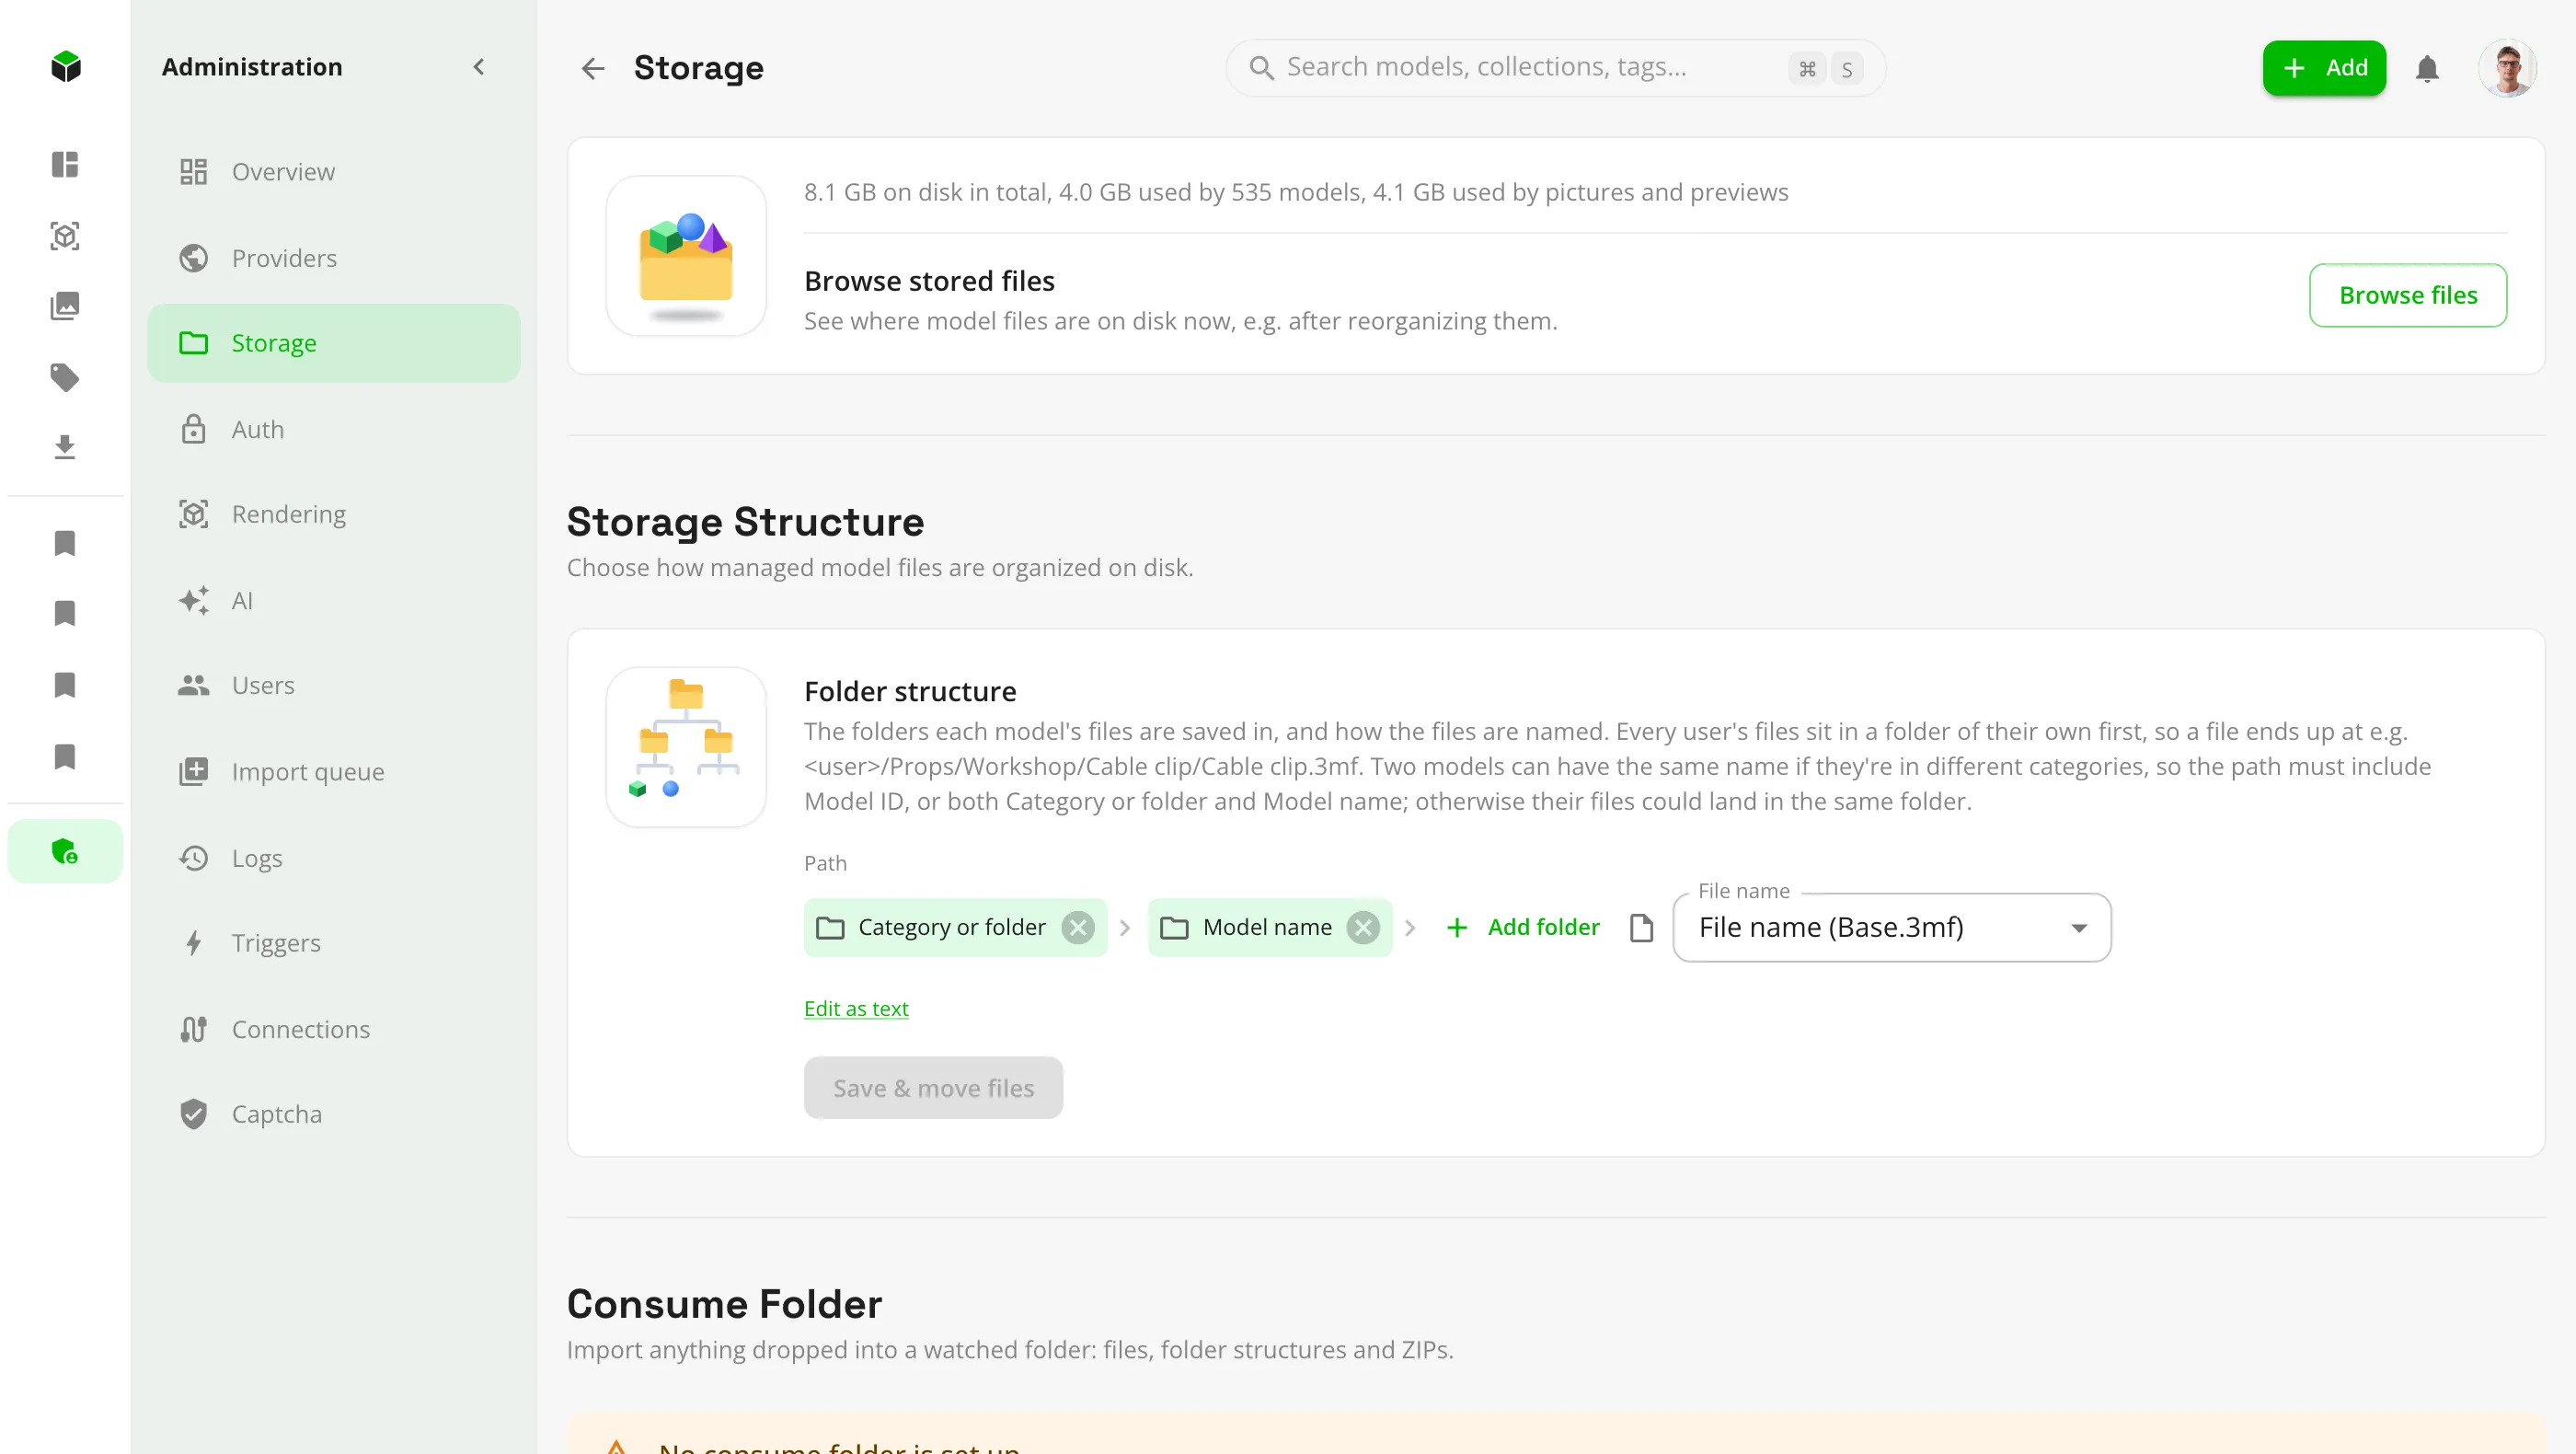Click the file document icon before File name

point(1641,928)
